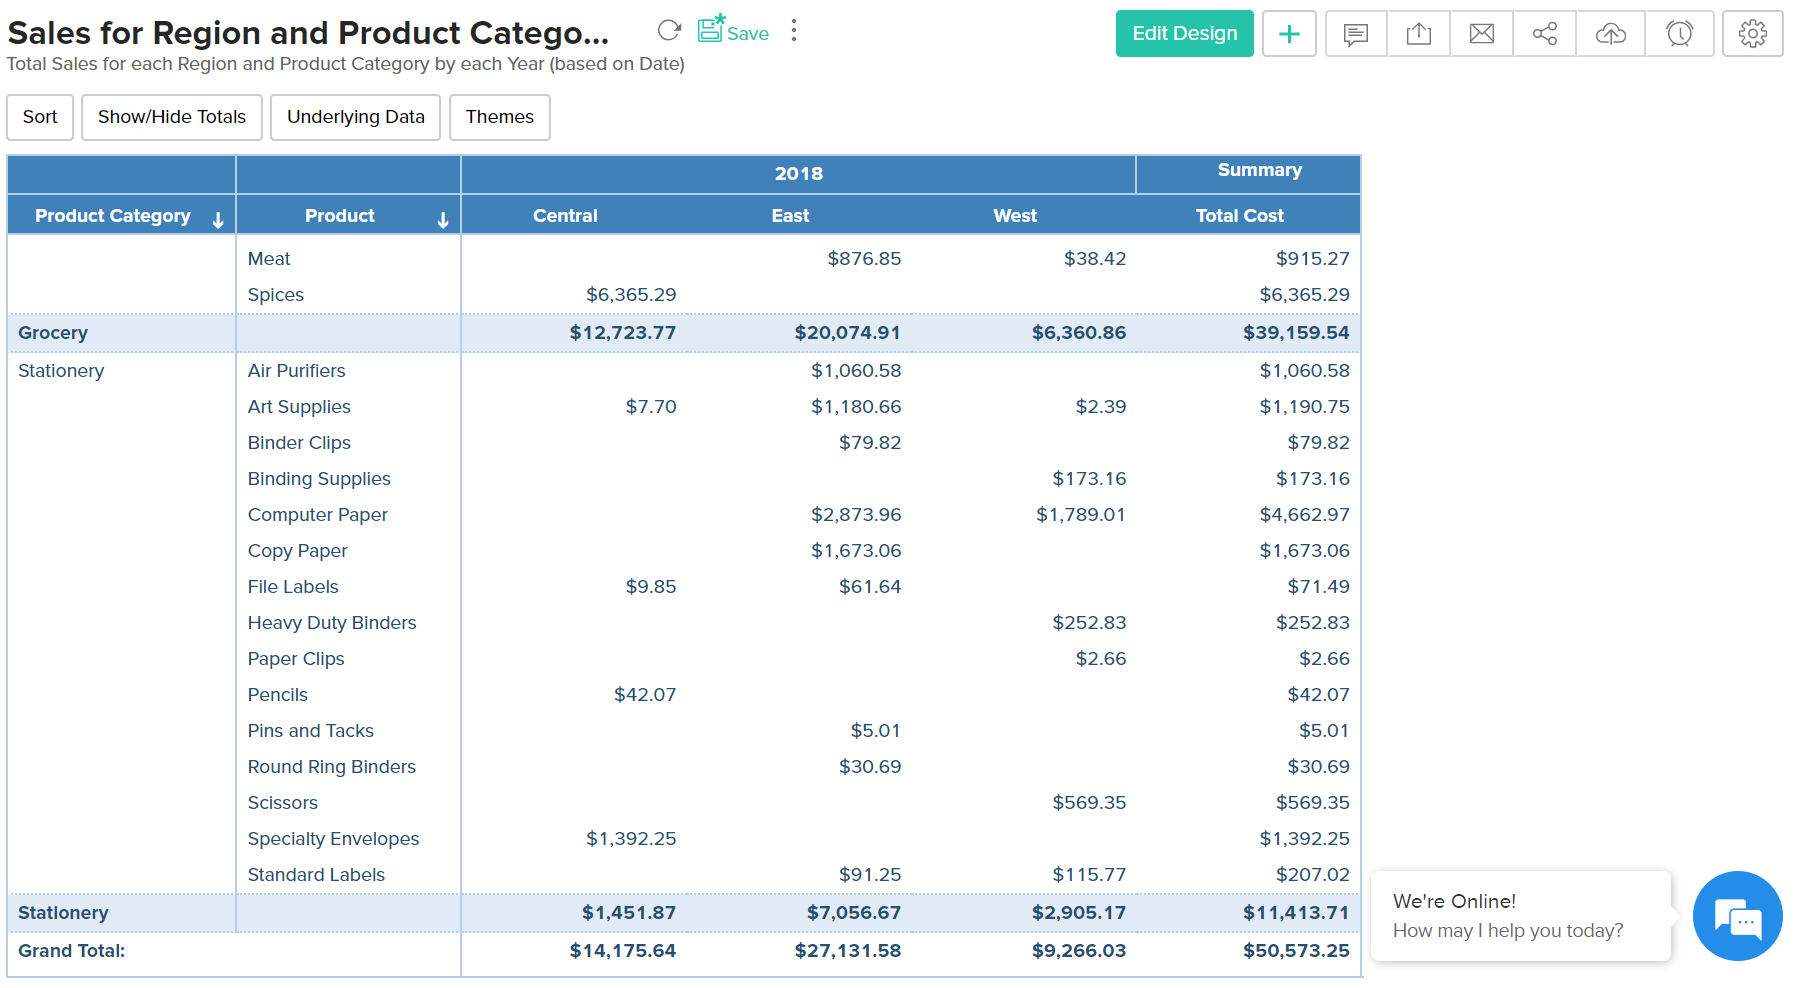
Task: Open the Themes menu
Action: [499, 117]
